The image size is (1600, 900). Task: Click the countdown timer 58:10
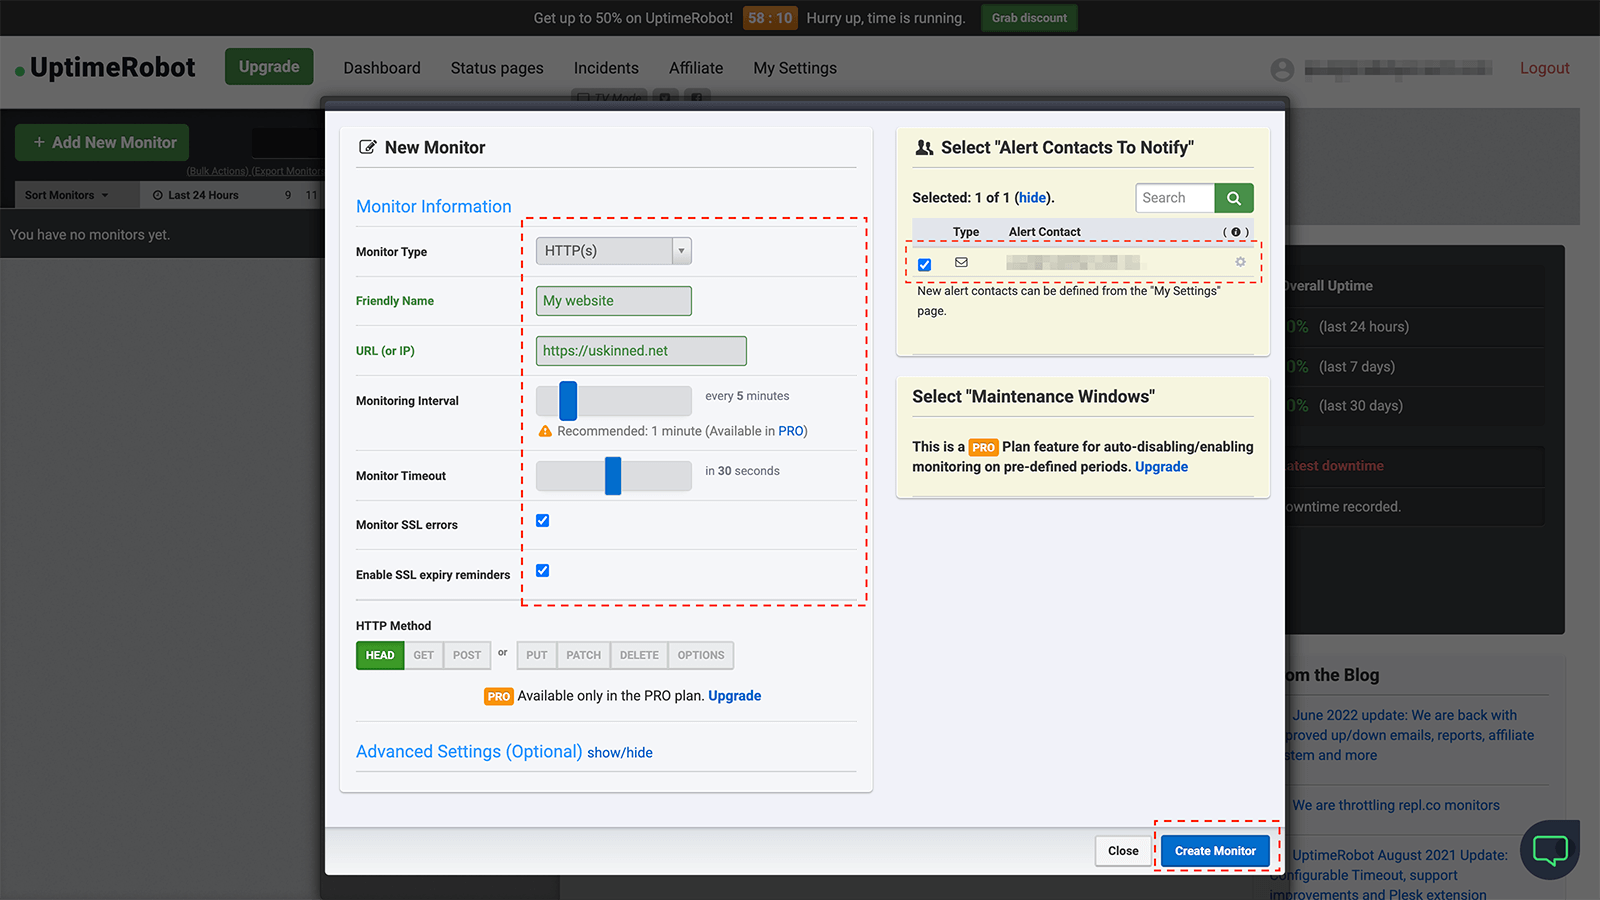click(770, 18)
